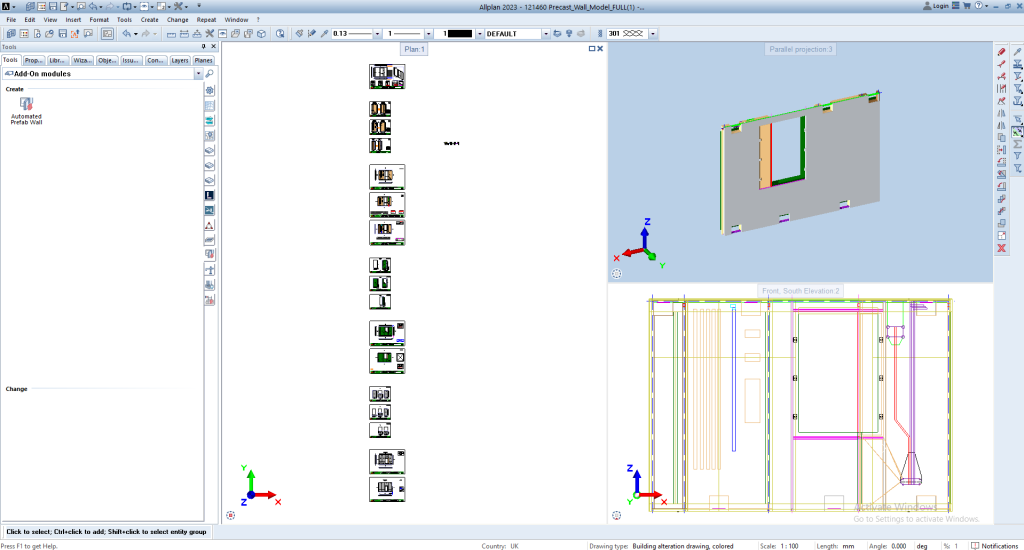
Task: Click the Login button
Action: tap(937, 6)
